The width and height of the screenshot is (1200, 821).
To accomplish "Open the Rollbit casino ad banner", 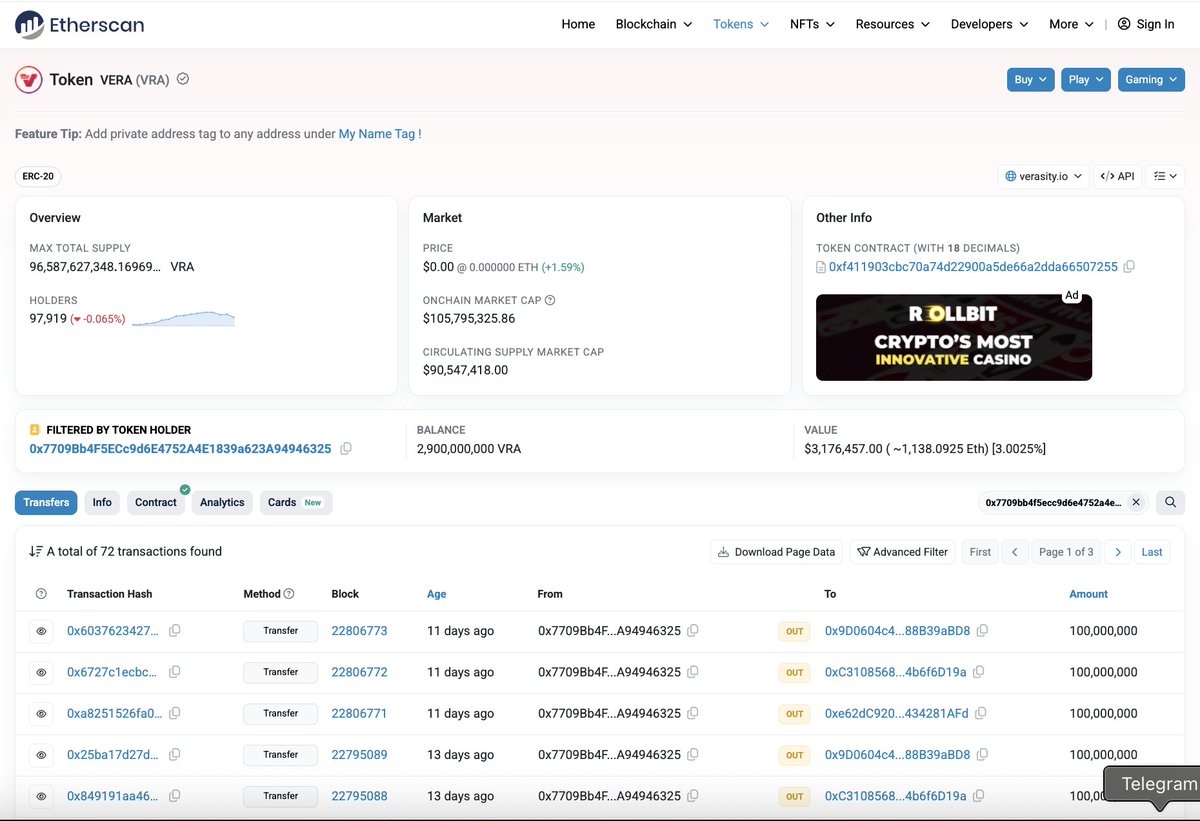I will click(954, 337).
